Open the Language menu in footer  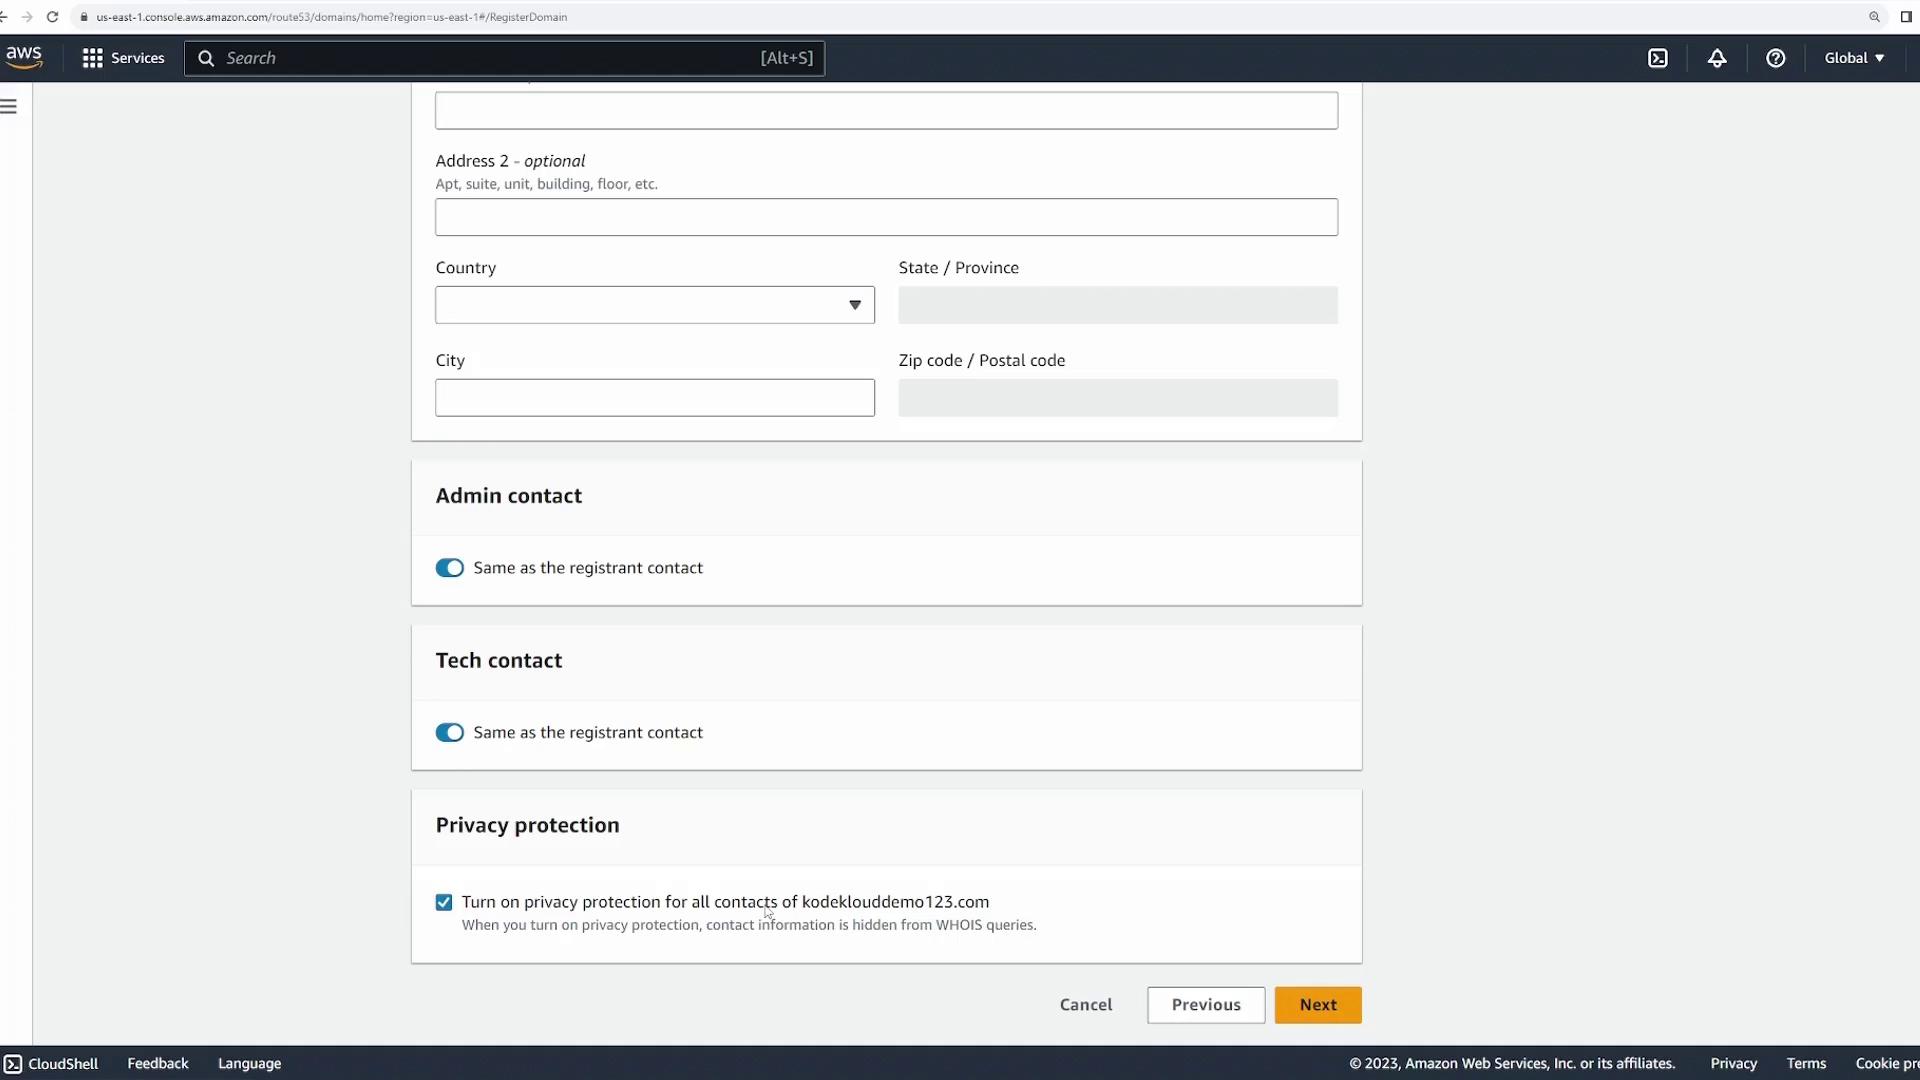(x=249, y=1063)
